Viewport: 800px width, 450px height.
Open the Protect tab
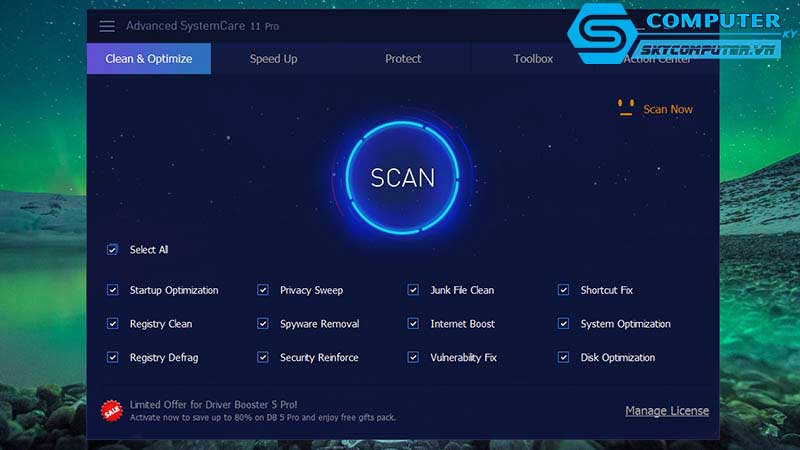click(403, 59)
